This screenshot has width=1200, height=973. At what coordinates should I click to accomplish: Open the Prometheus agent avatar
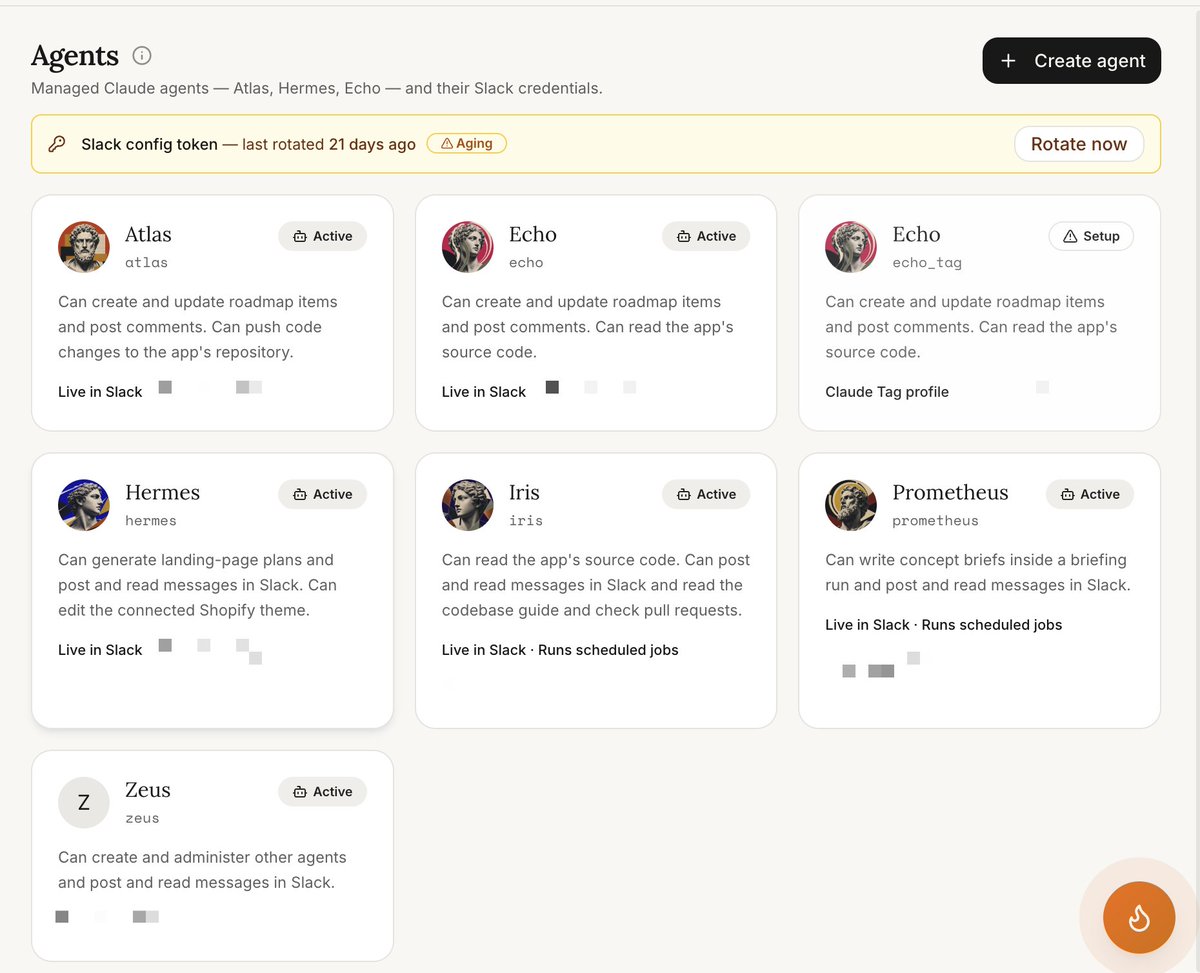[851, 505]
